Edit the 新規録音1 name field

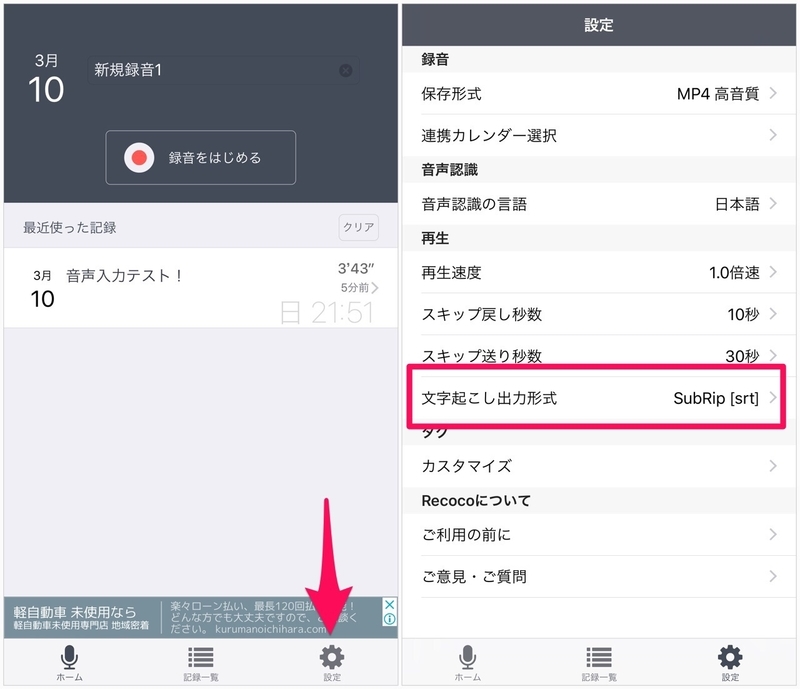tap(210, 70)
